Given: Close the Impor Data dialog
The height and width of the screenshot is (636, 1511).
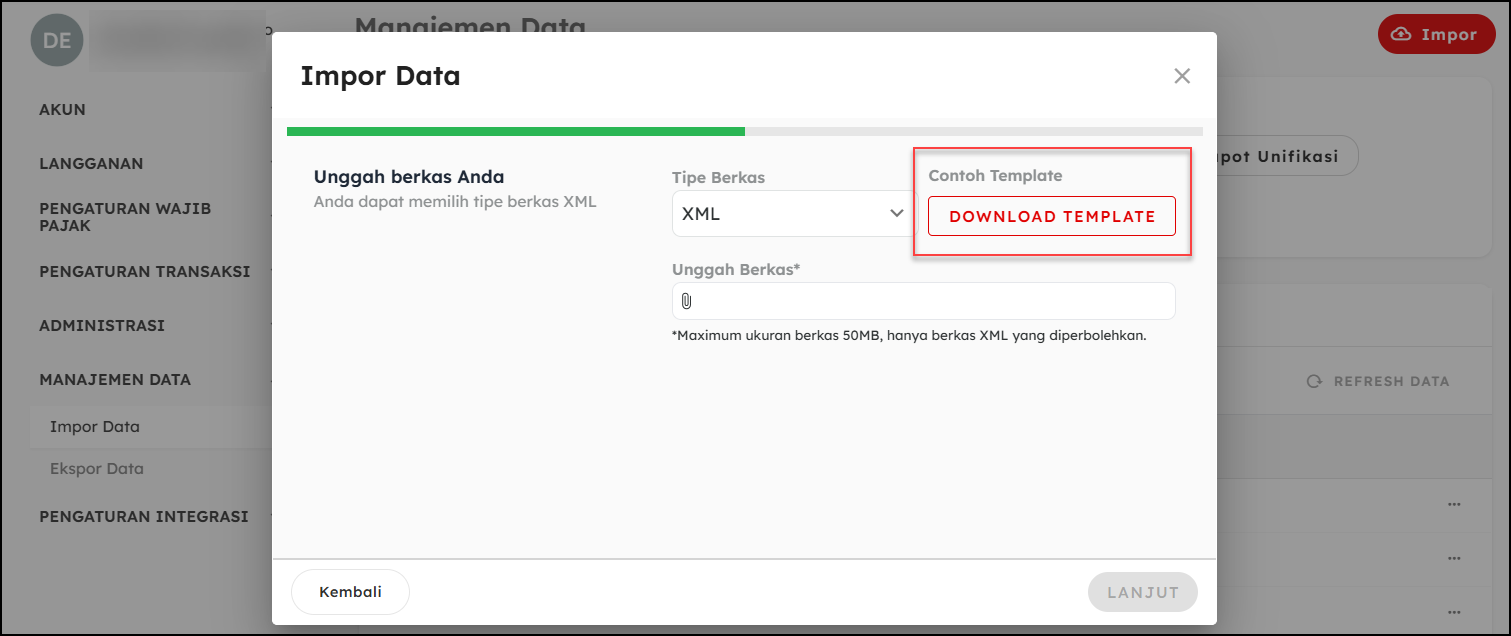Looking at the screenshot, I should 1182,76.
